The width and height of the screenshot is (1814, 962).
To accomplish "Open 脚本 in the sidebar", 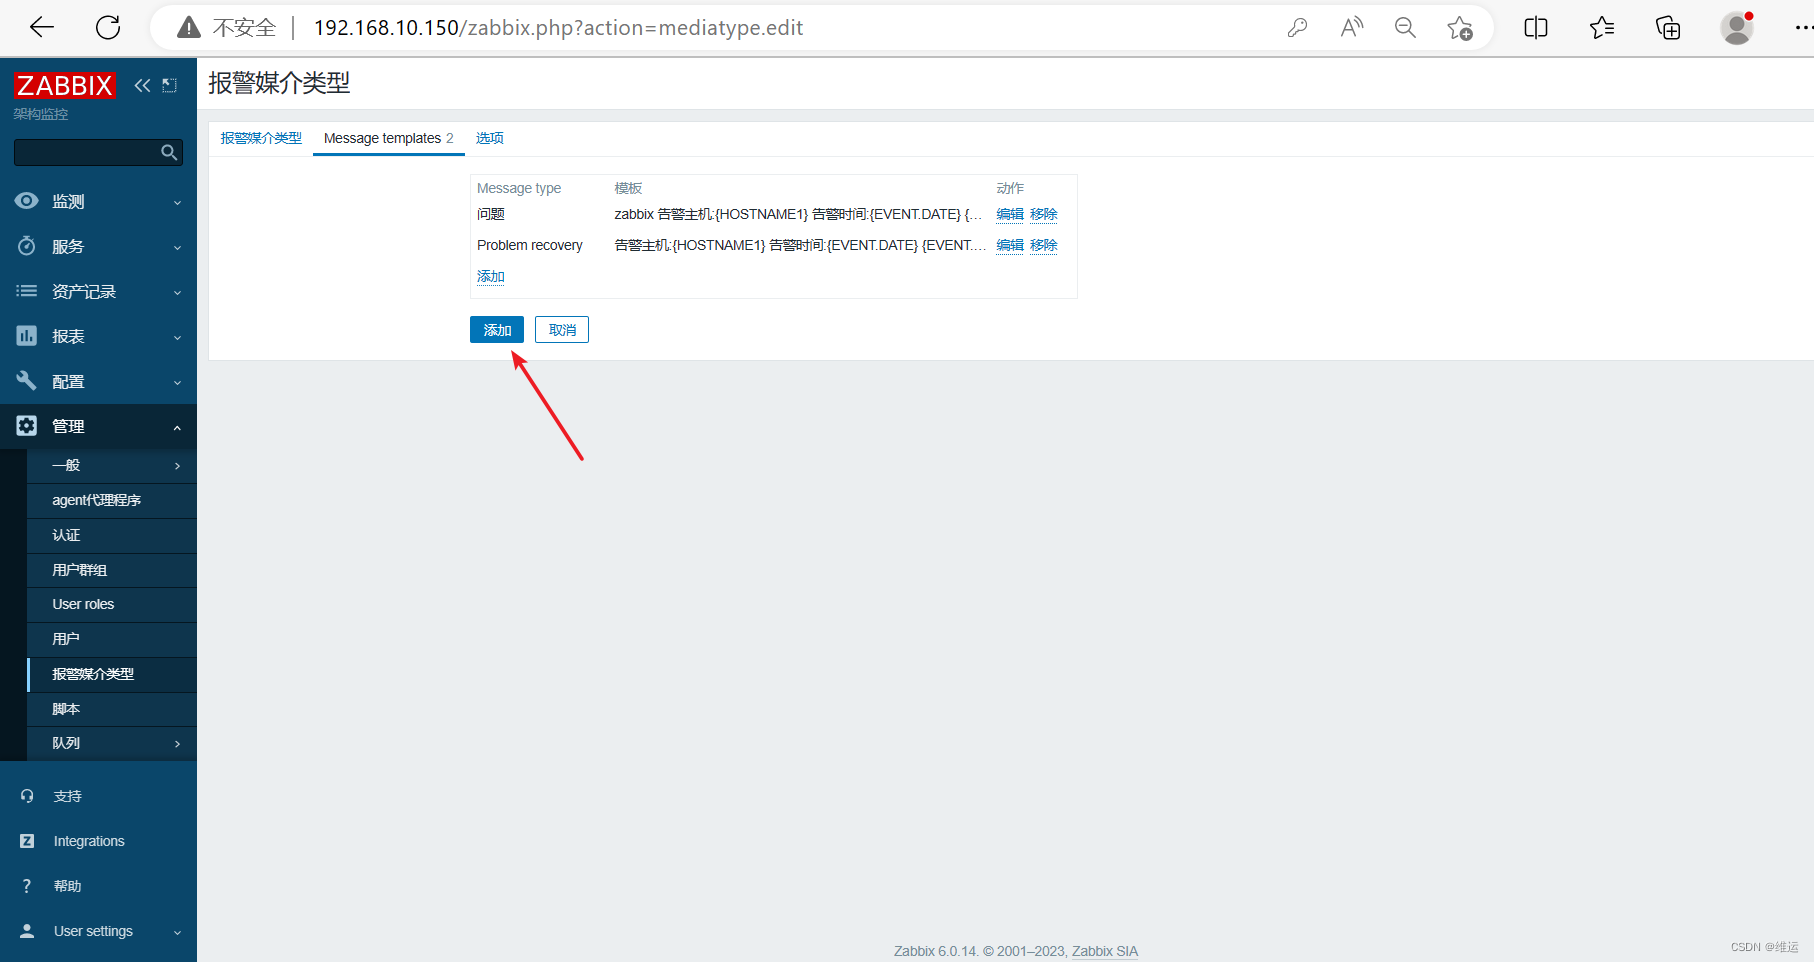I will coord(112,709).
